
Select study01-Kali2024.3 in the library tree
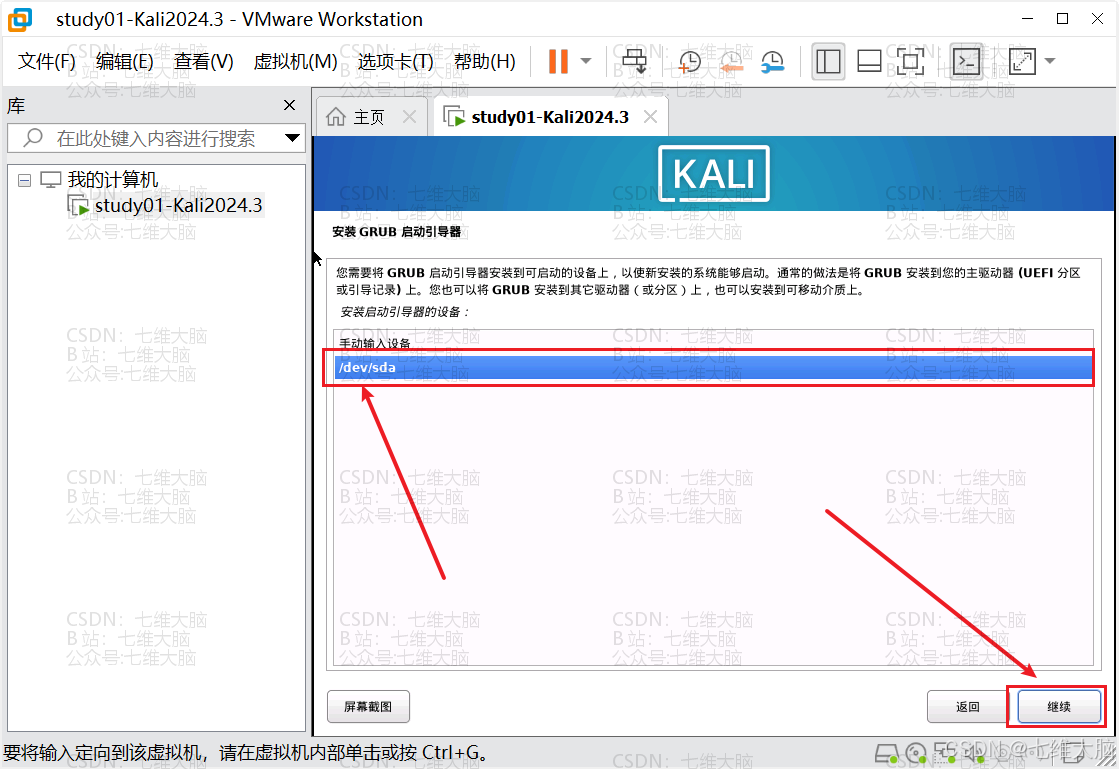(178, 205)
